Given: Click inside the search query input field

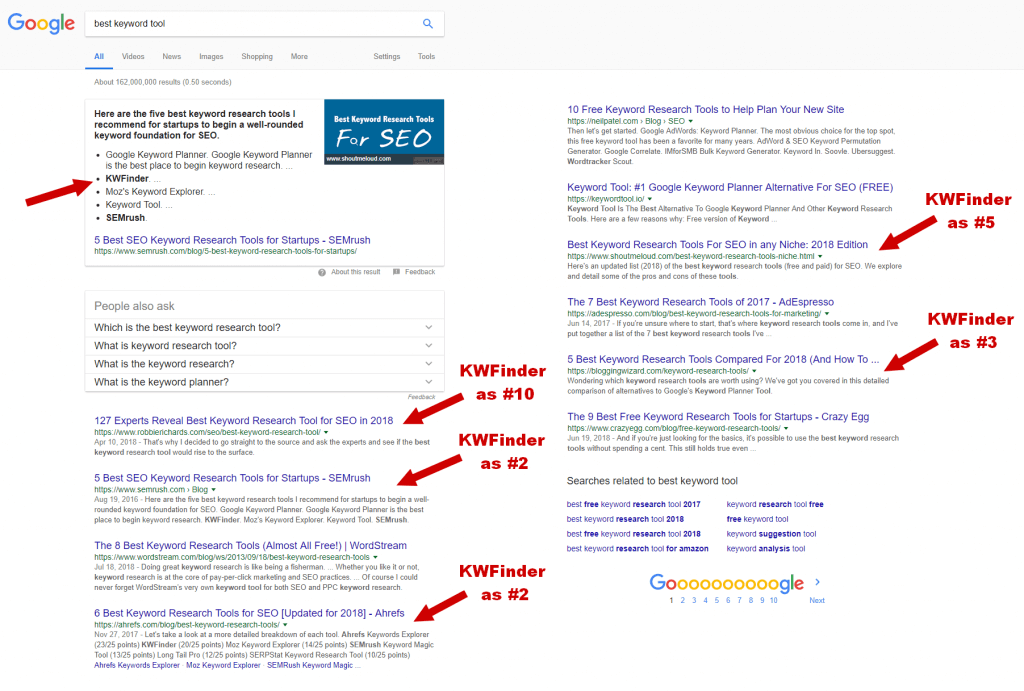Looking at the screenshot, I should coord(250,23).
